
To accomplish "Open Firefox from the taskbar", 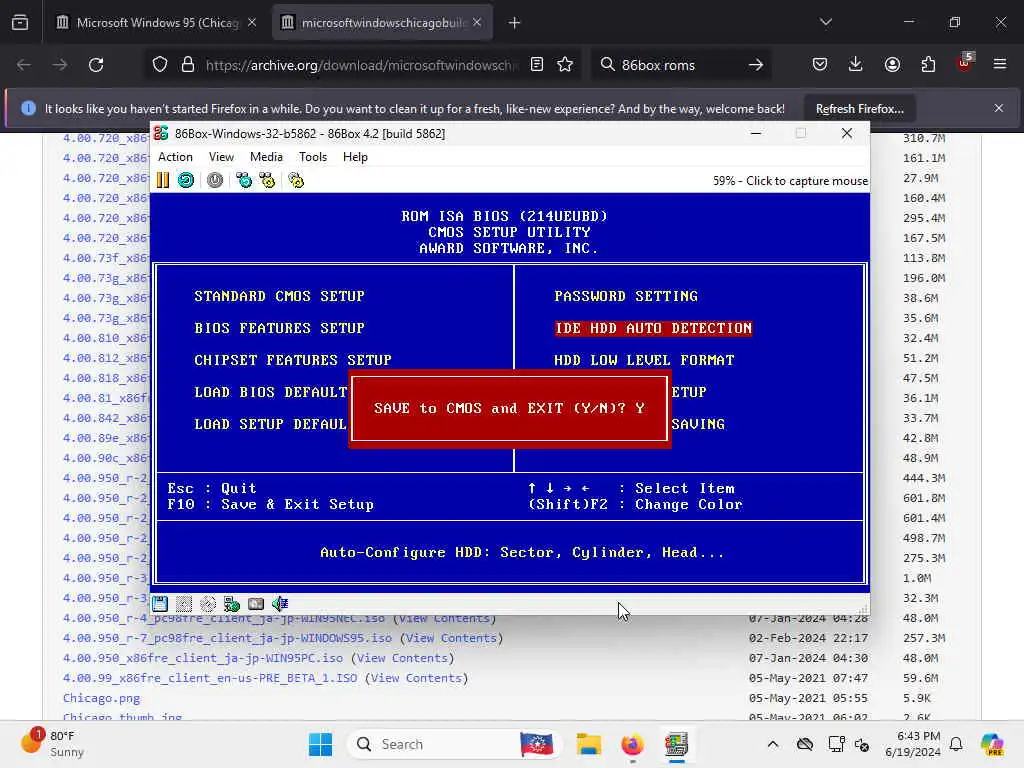I will click(632, 744).
